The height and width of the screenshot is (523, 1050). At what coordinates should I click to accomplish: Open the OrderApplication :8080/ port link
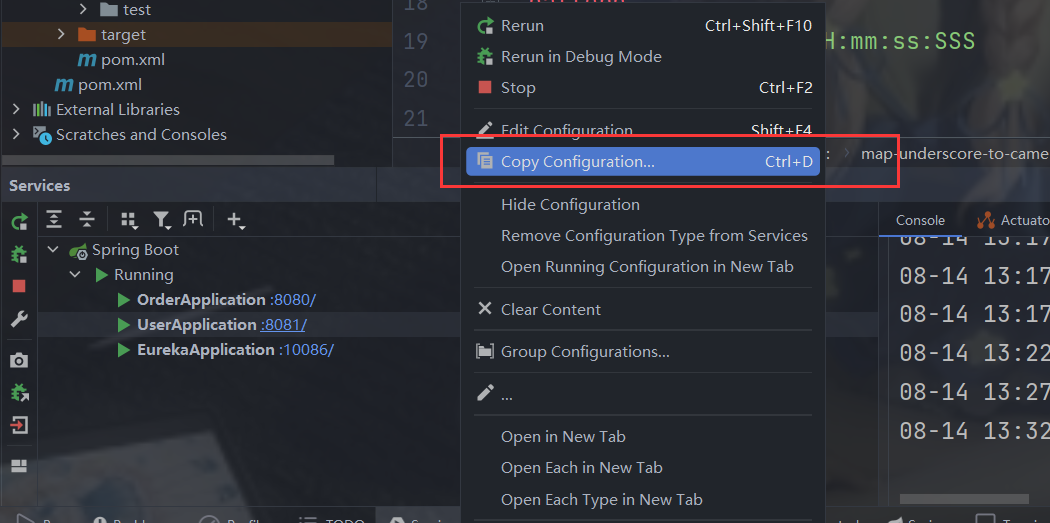click(x=293, y=300)
